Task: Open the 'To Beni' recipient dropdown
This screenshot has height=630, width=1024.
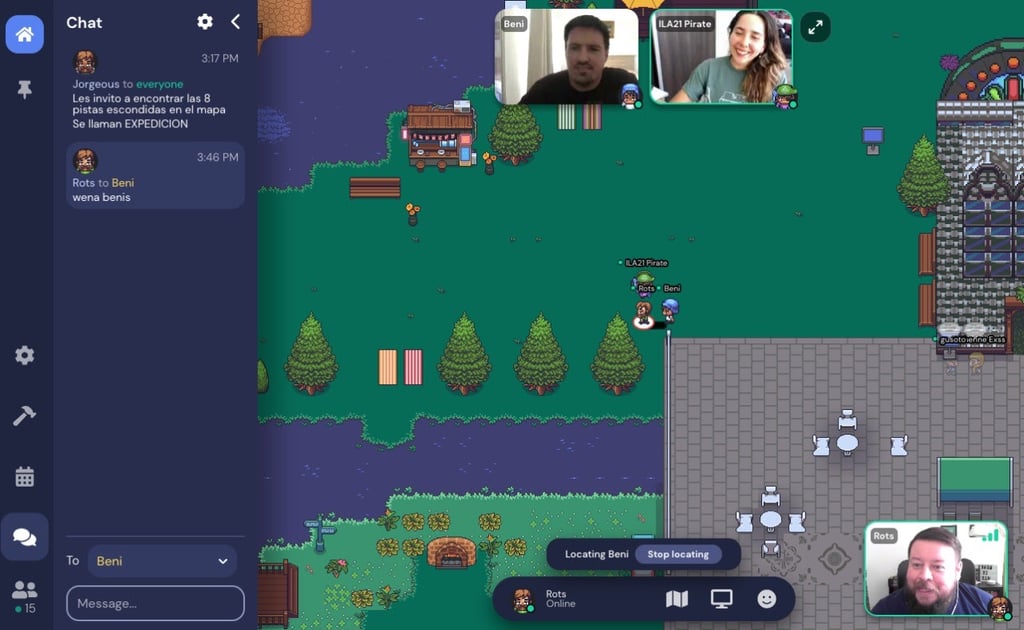Action: pos(162,561)
